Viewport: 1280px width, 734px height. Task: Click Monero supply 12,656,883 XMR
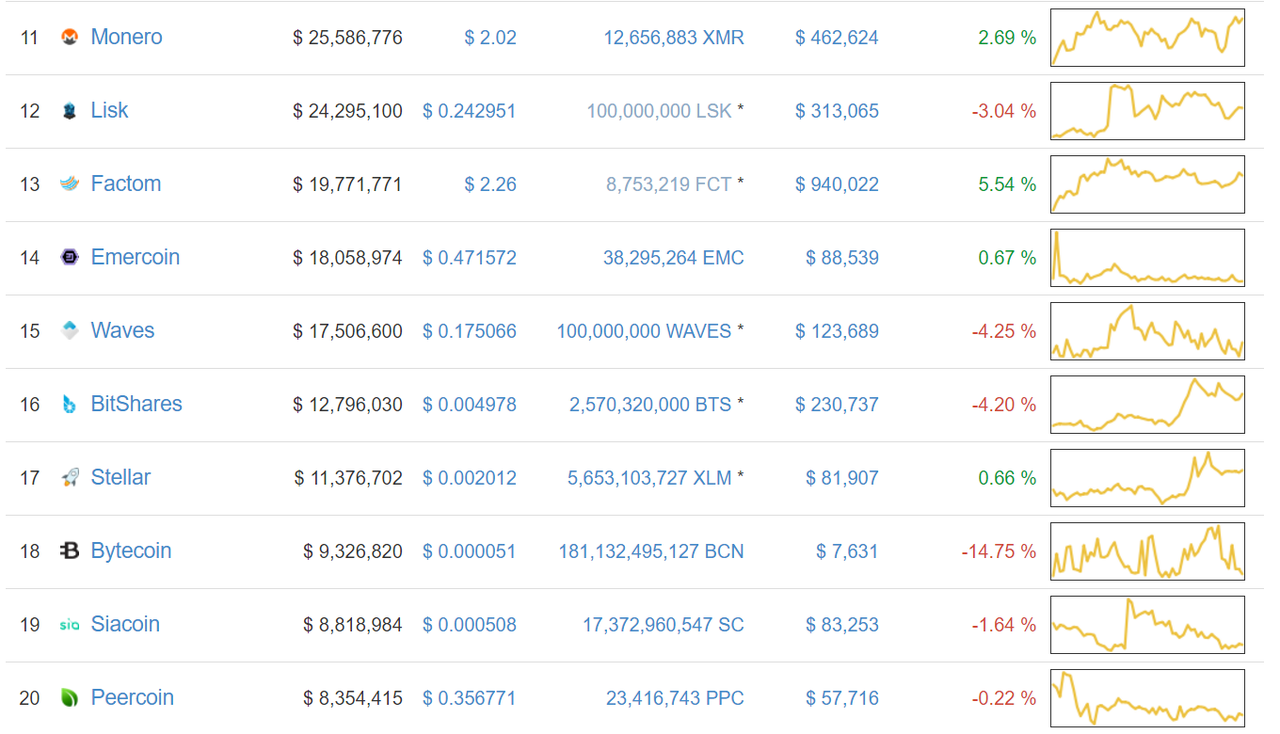coord(674,38)
